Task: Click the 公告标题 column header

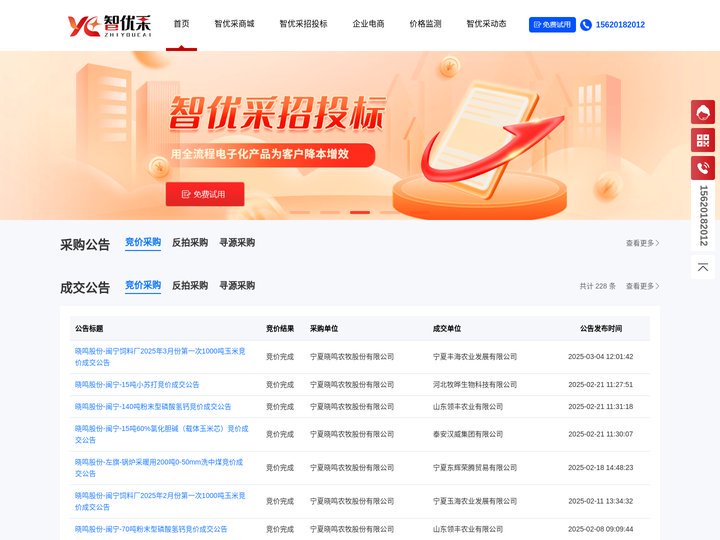Action: click(x=89, y=329)
